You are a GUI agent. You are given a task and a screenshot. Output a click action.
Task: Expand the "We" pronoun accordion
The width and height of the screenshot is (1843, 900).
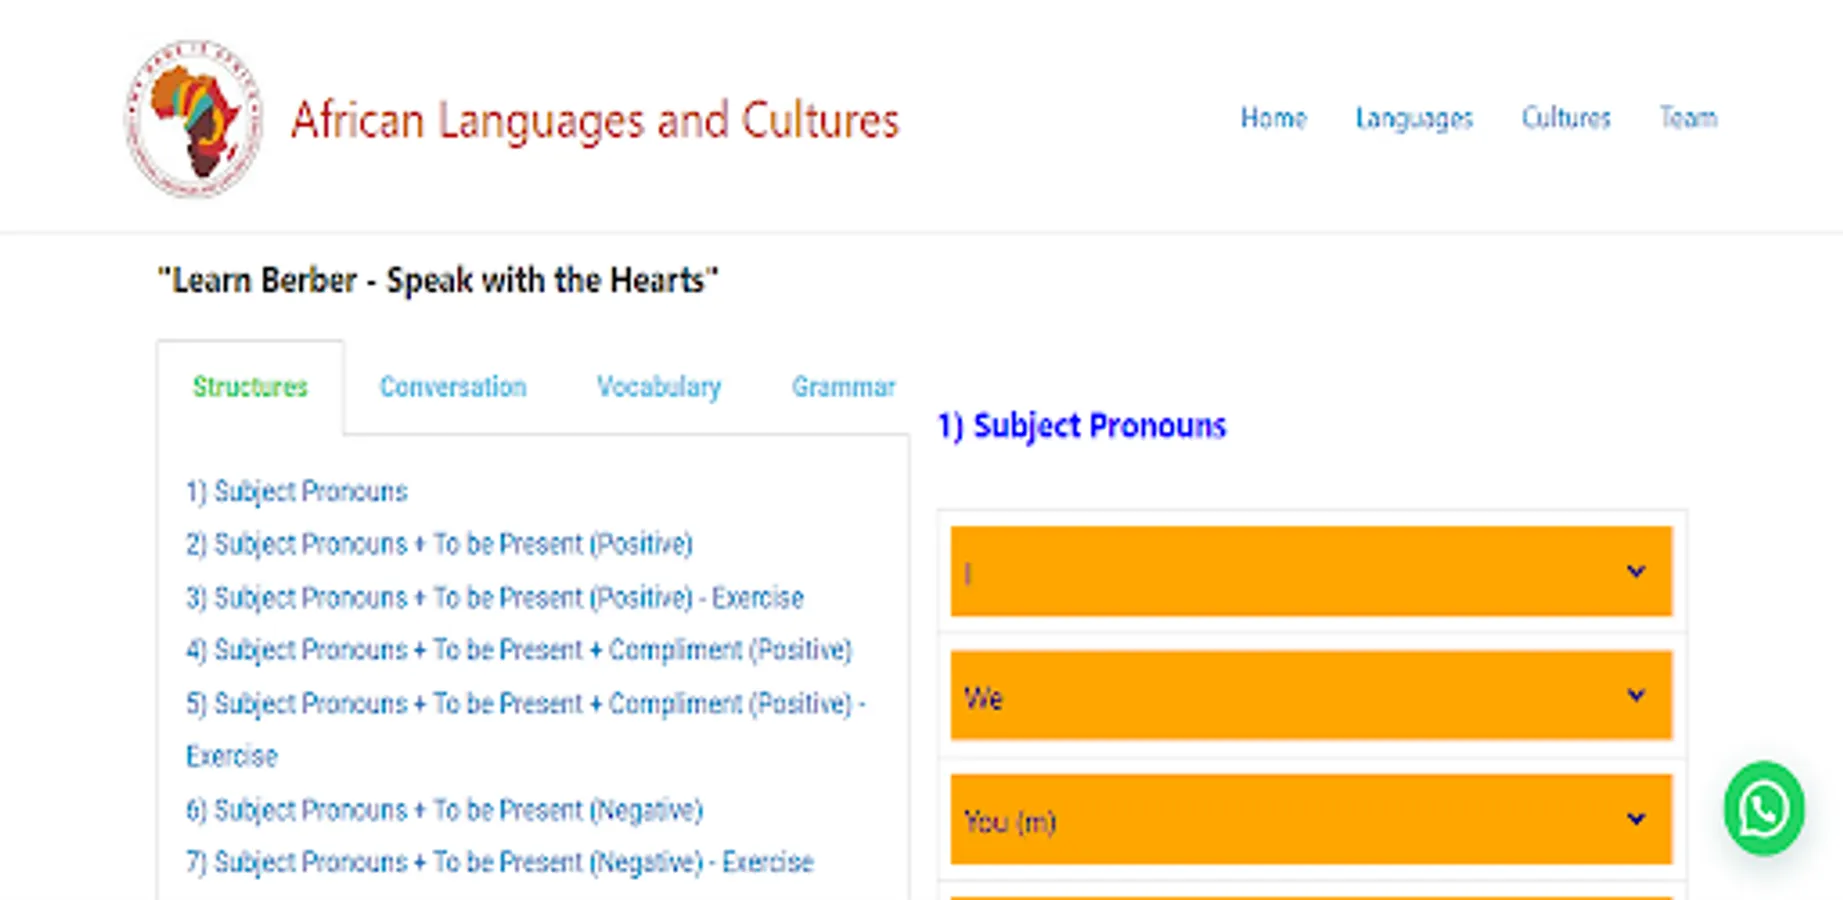click(x=1310, y=696)
